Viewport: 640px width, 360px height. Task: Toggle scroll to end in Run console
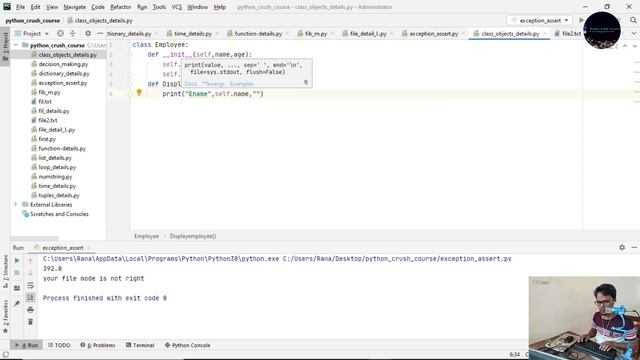(x=30, y=298)
